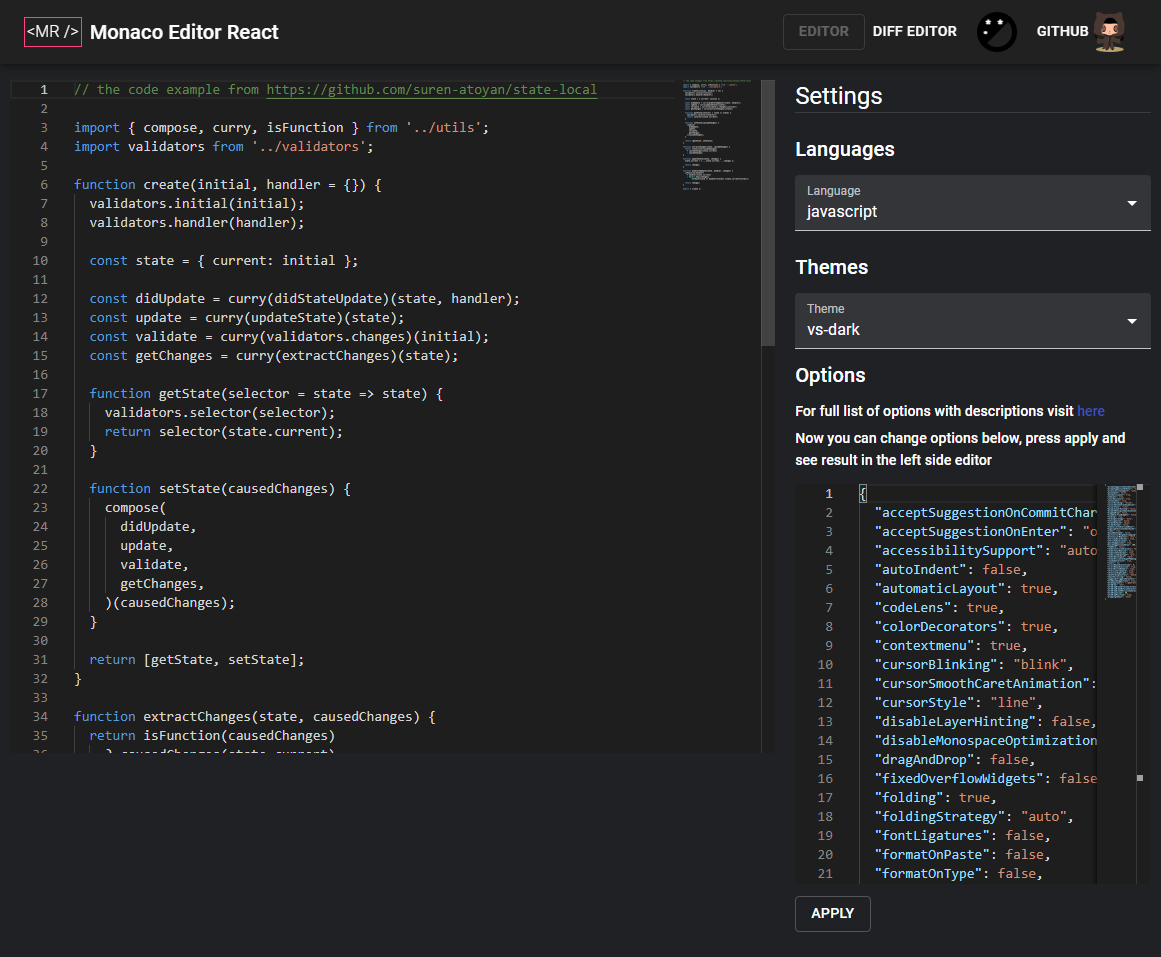The width and height of the screenshot is (1161, 957).
Task: Open the Language dropdown showing javascript
Action: [x=971, y=203]
